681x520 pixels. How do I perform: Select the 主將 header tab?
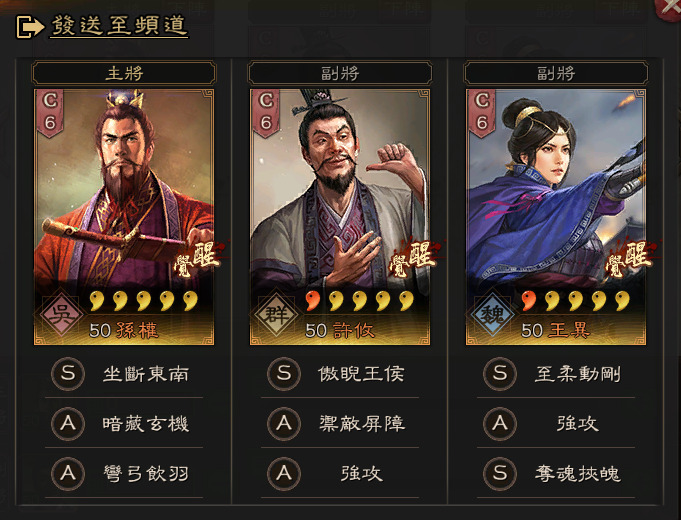124,73
